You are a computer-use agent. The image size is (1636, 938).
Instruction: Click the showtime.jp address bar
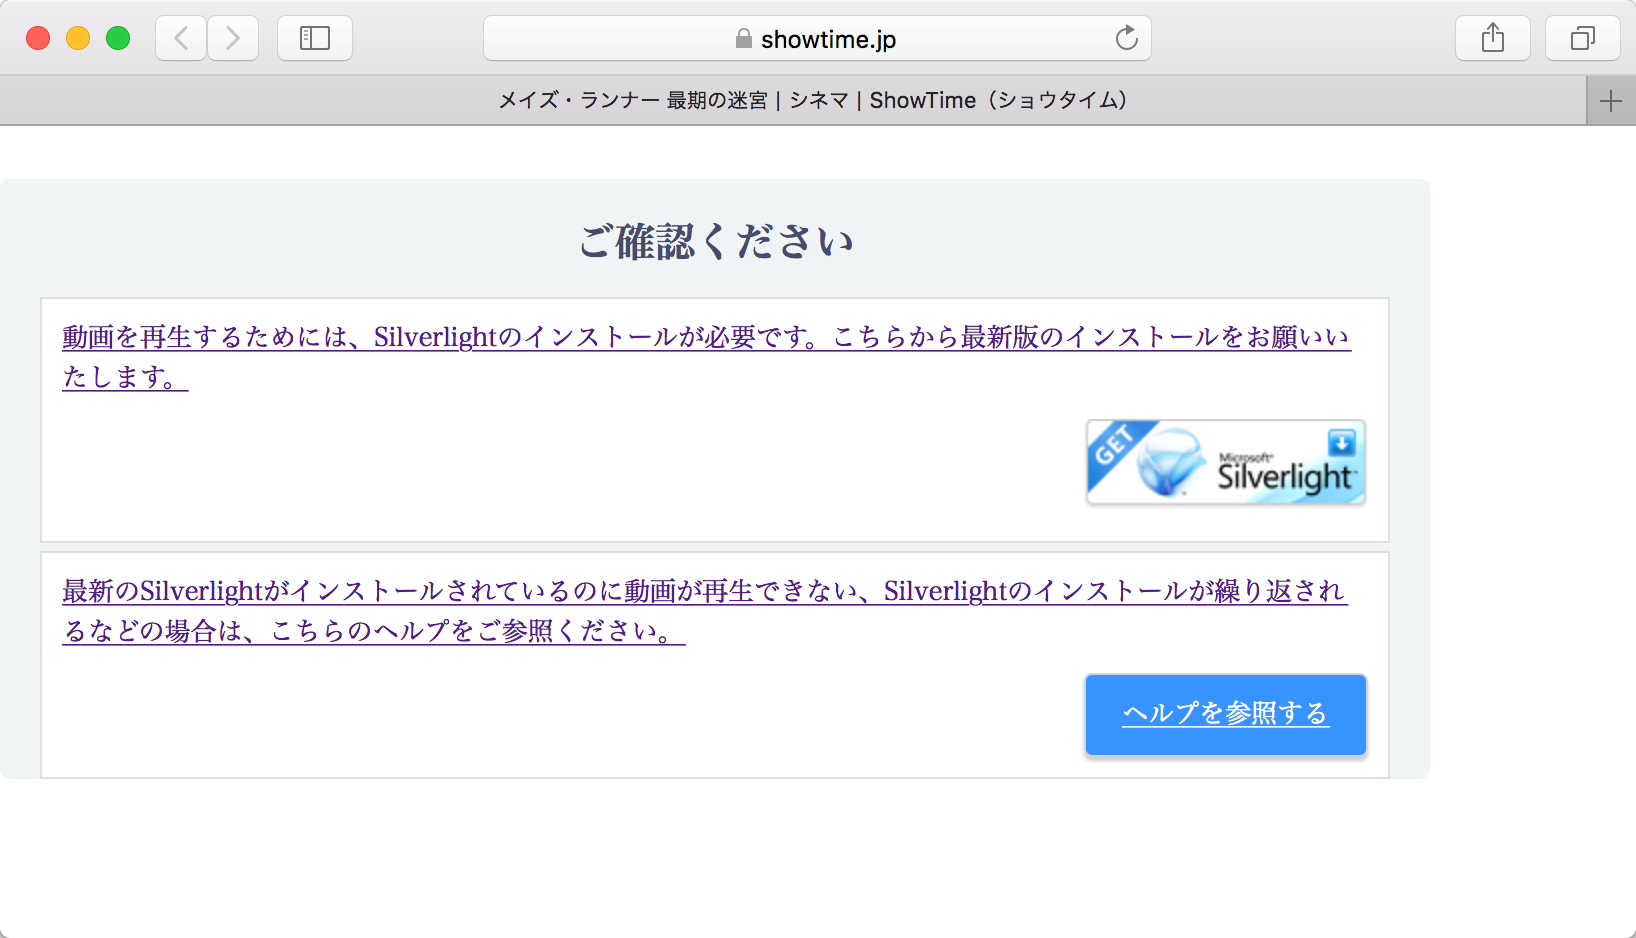point(817,38)
